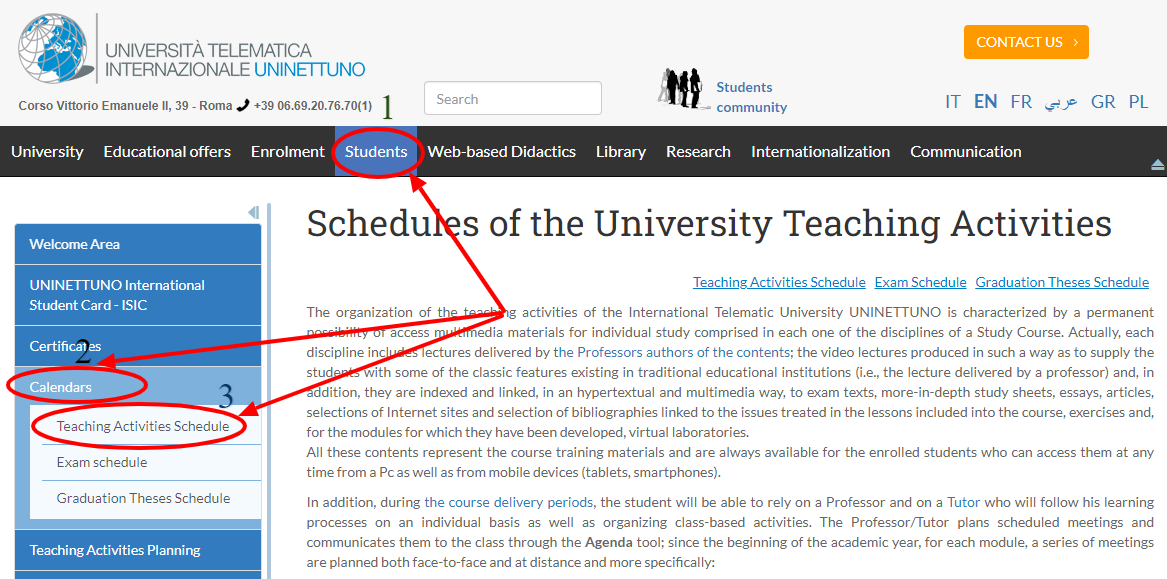Select the FR language option
1167x579 pixels.
click(x=1021, y=102)
